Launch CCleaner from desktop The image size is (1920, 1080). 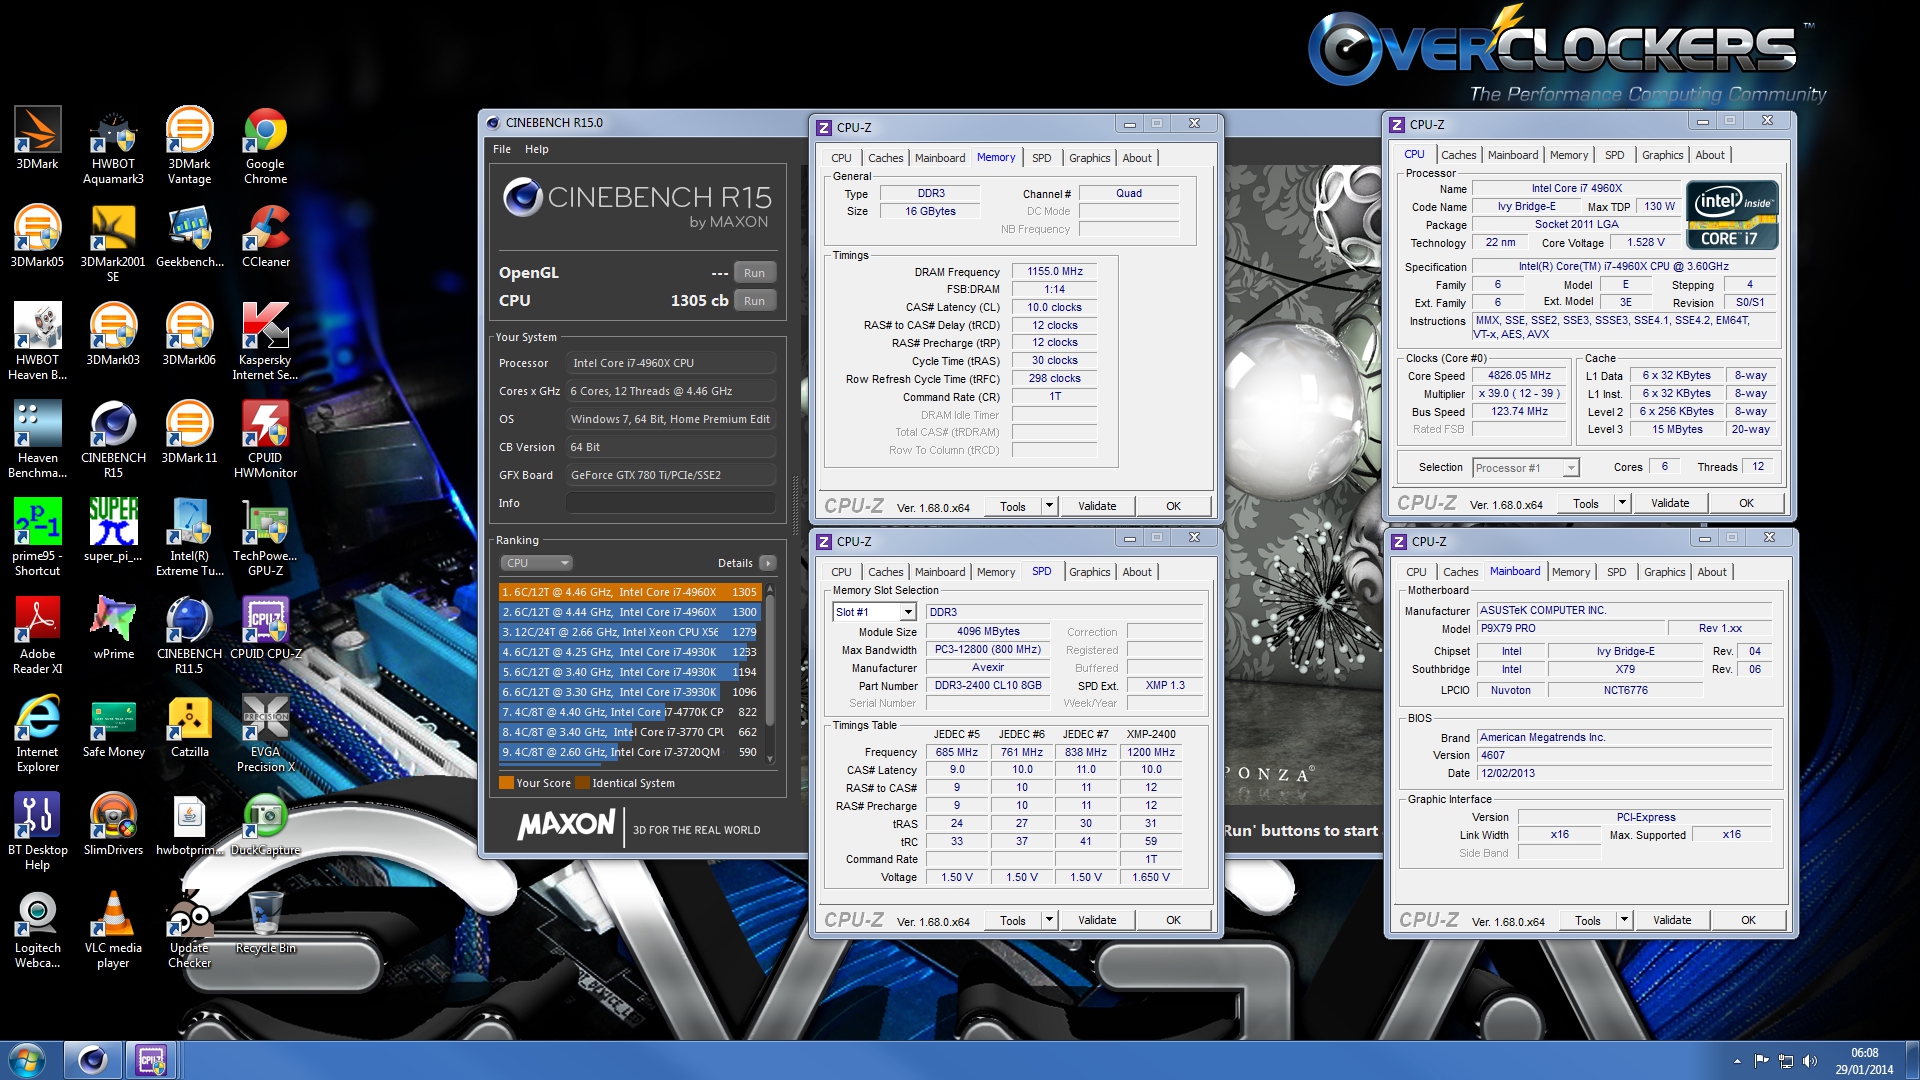[265, 237]
